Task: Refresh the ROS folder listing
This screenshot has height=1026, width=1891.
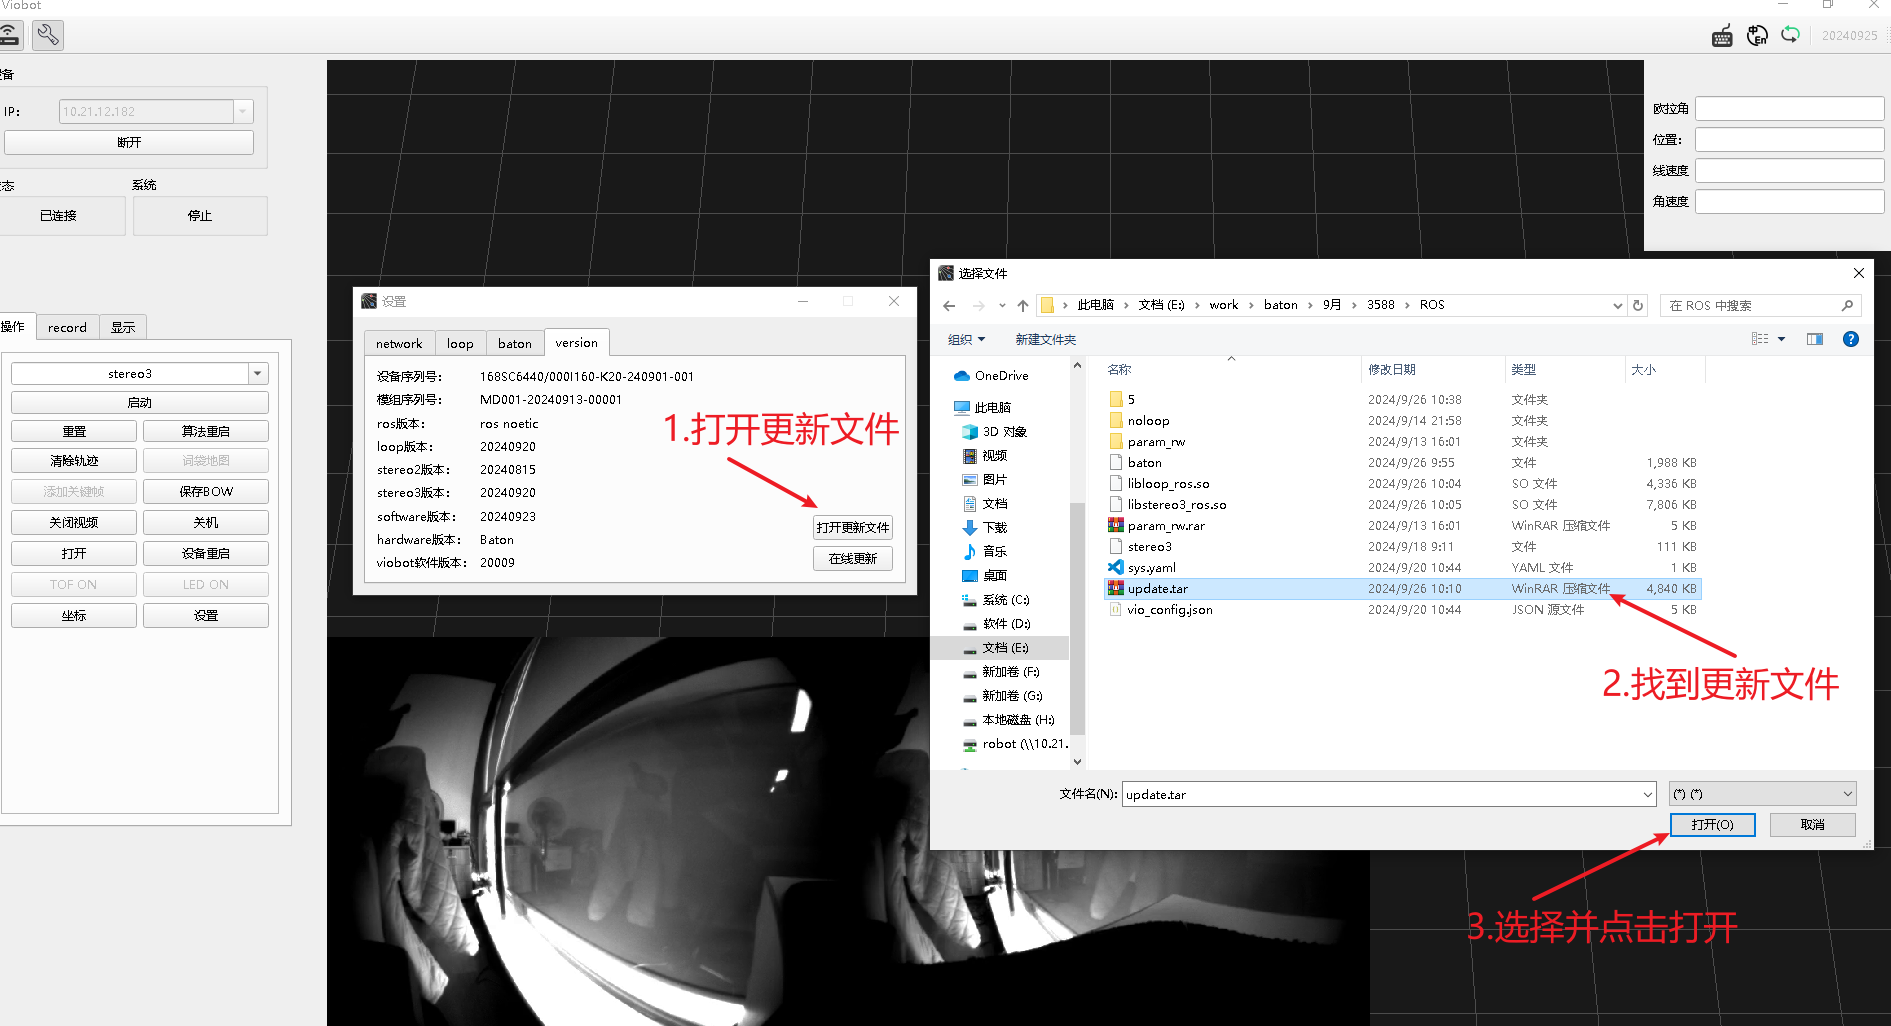Action: coord(1638,306)
